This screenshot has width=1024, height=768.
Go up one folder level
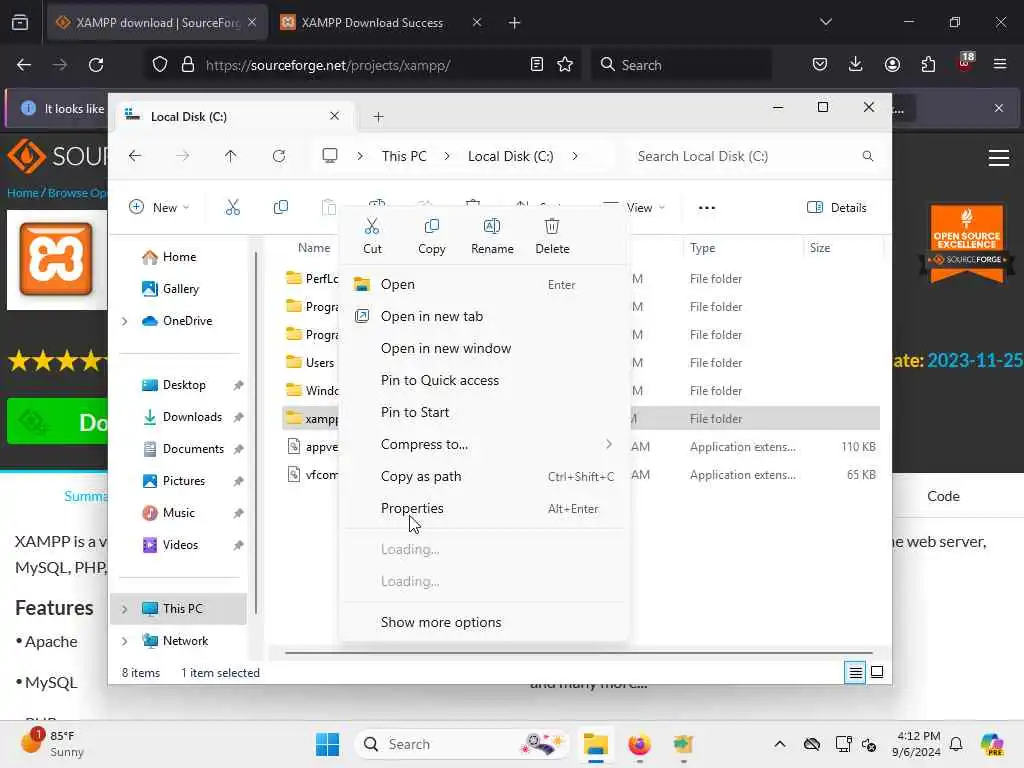(x=231, y=156)
